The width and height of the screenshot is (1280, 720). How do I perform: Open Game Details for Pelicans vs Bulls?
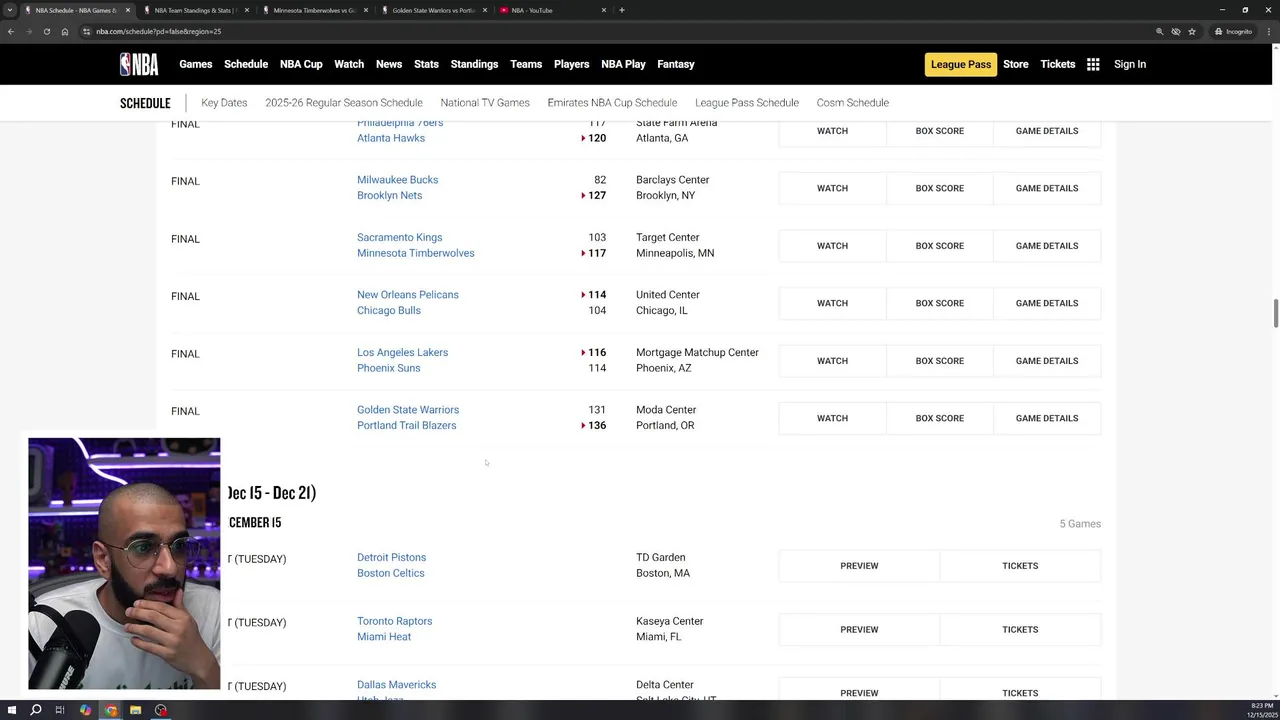pyautogui.click(x=1047, y=303)
